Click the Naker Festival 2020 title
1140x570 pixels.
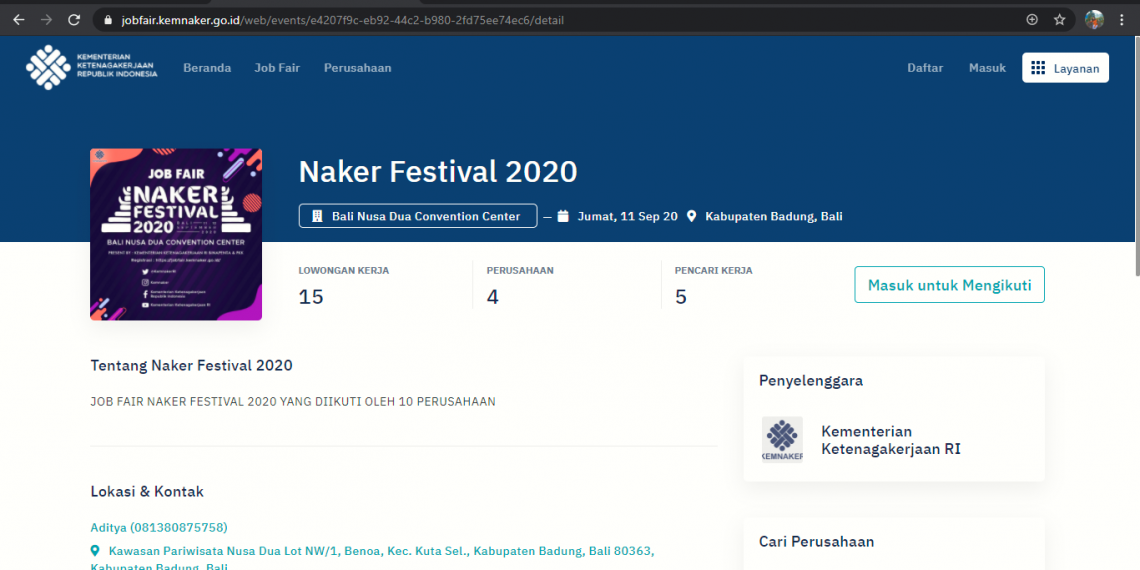(x=438, y=172)
